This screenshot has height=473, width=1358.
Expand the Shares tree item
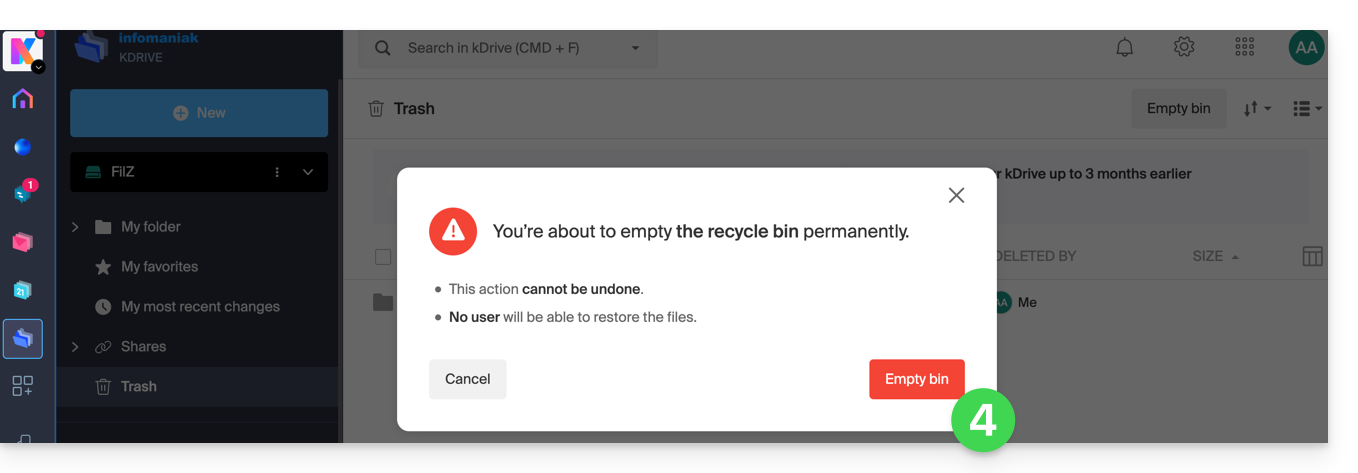pos(75,347)
